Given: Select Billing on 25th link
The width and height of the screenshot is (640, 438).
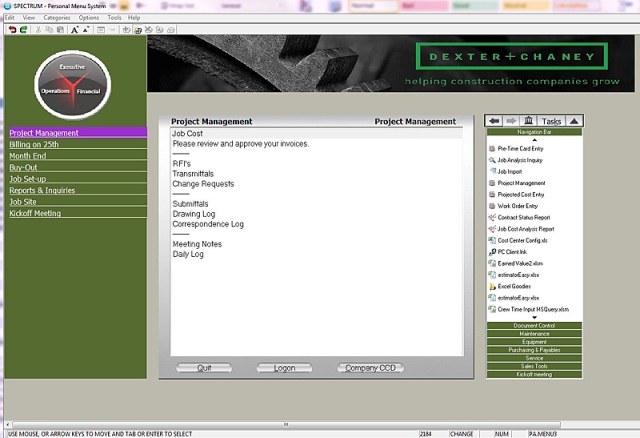Looking at the screenshot, I should click(x=78, y=144).
